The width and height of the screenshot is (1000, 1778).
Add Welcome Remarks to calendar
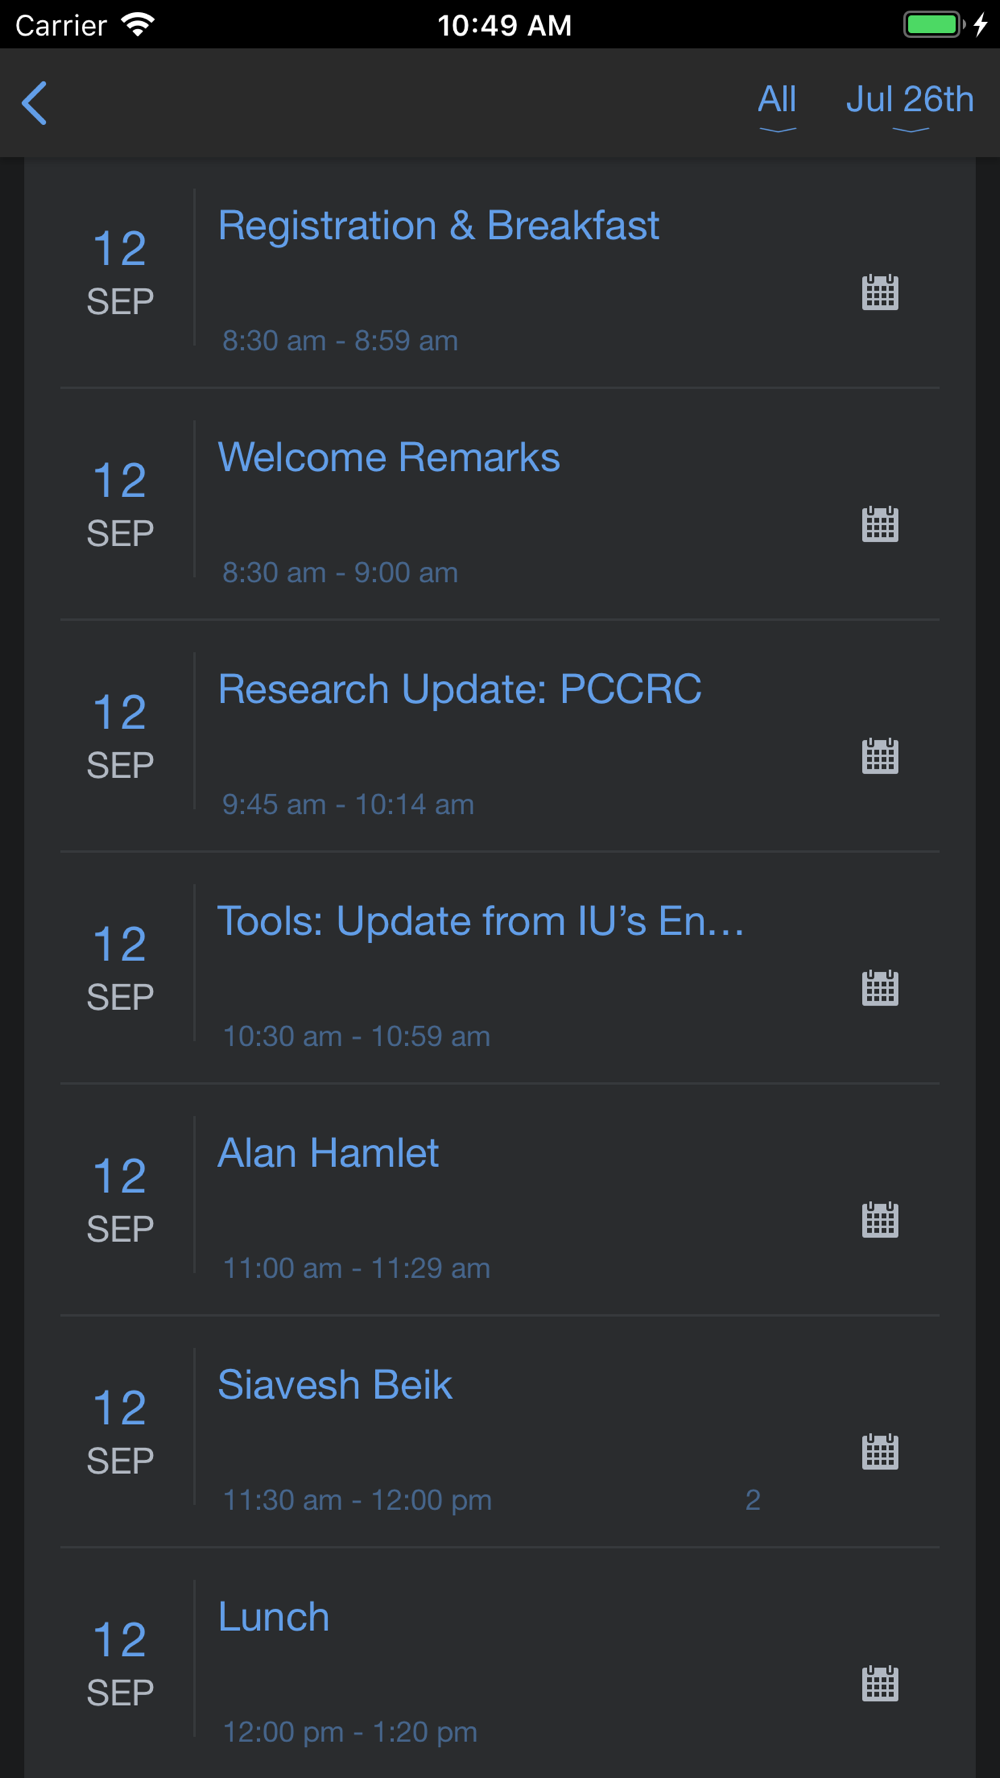click(880, 525)
